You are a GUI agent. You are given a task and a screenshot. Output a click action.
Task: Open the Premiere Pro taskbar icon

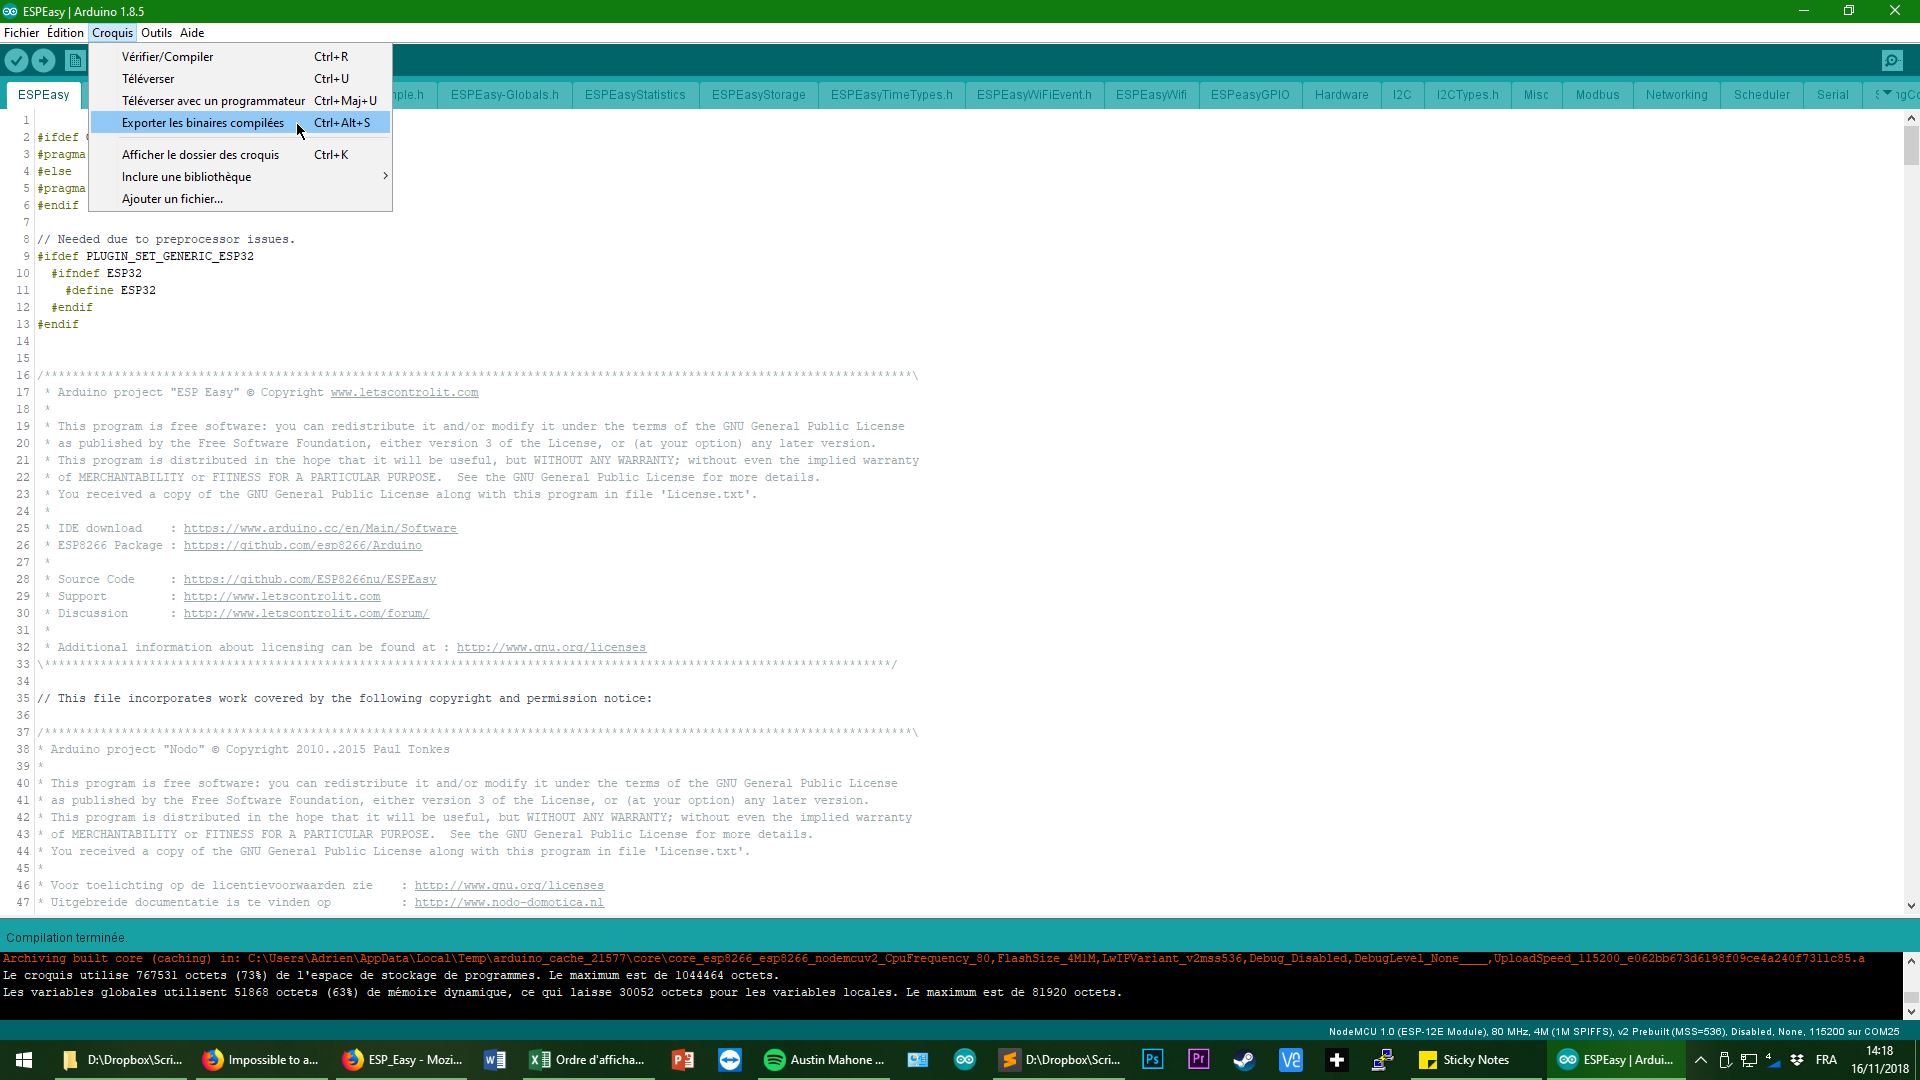1198,1060
